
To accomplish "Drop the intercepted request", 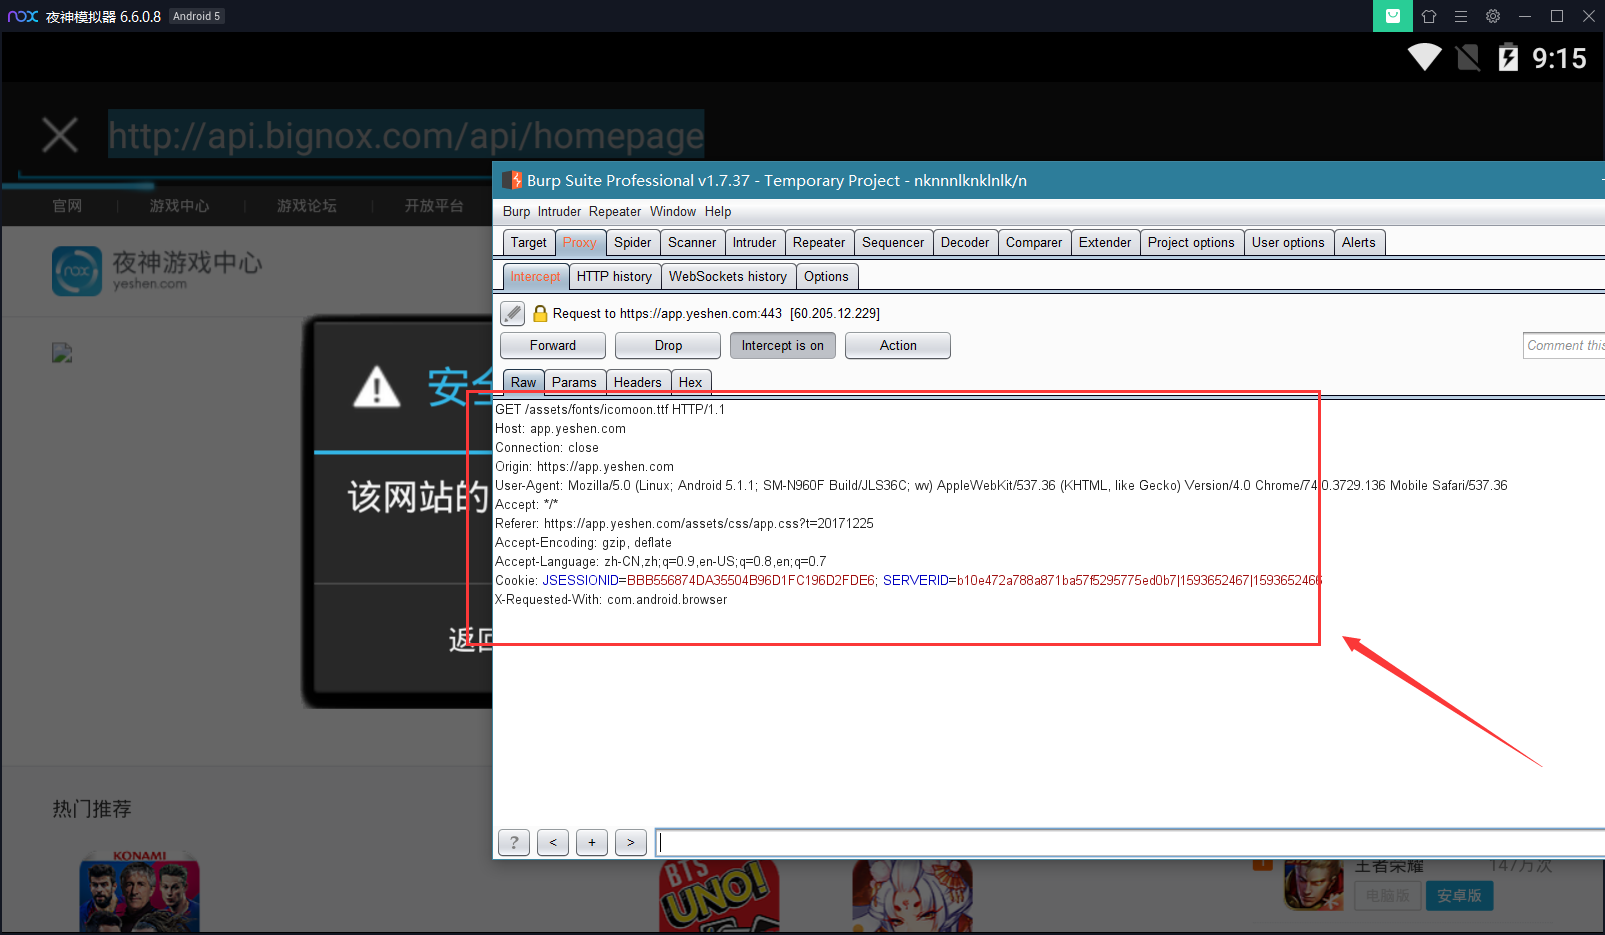I will point(668,345).
